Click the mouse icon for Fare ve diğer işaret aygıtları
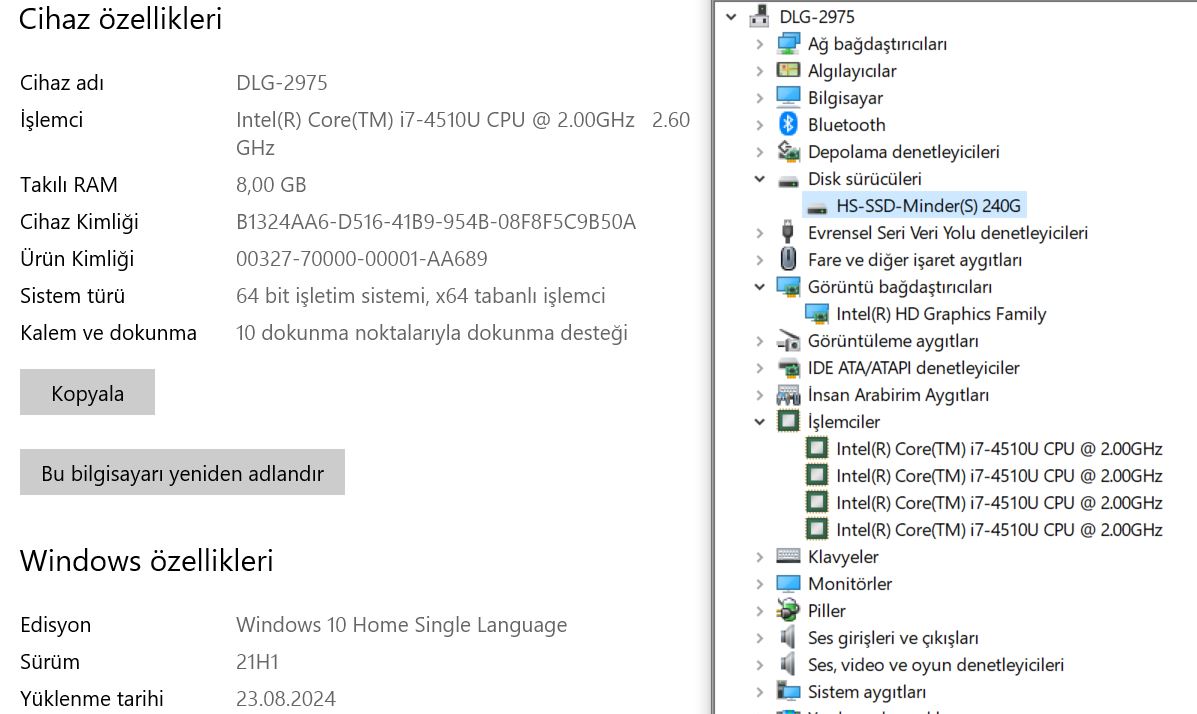1197x714 pixels. click(x=788, y=259)
